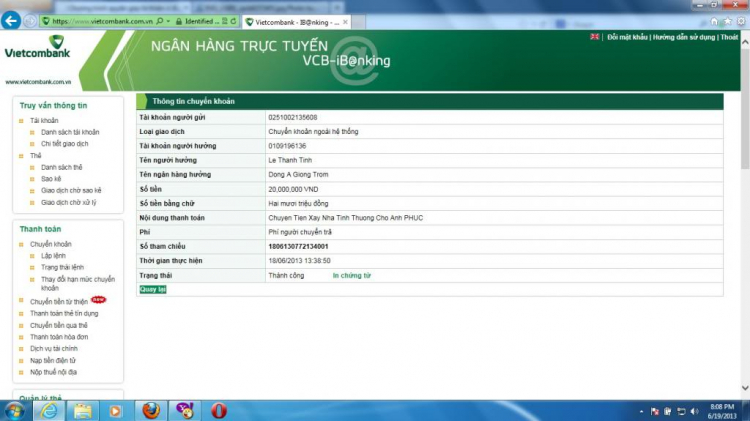
Task: Click the network tray icon
Action: 681,411
